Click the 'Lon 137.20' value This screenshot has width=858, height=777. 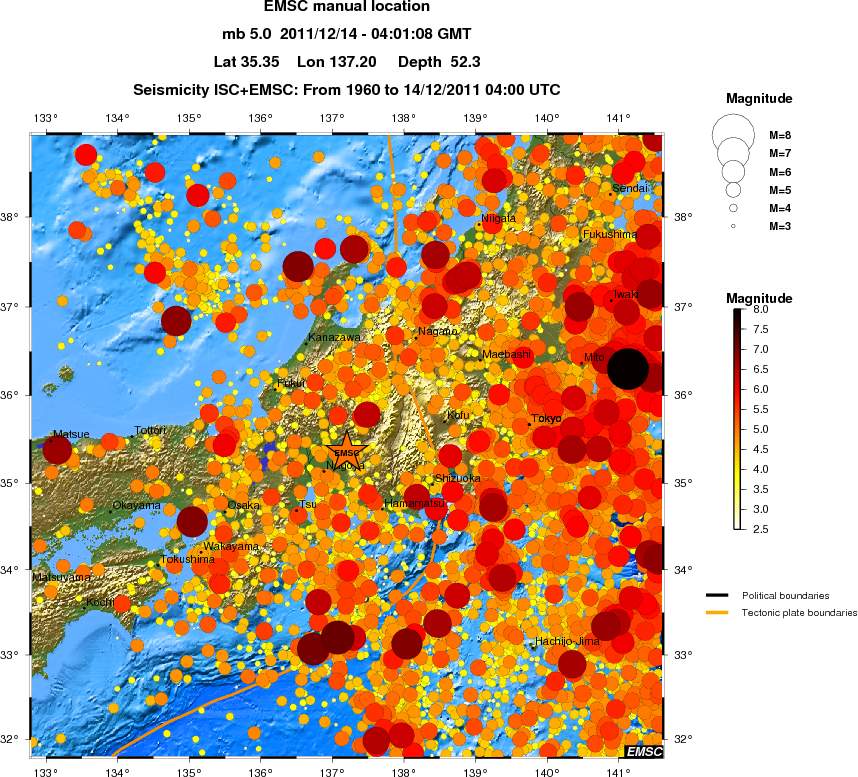point(337,62)
